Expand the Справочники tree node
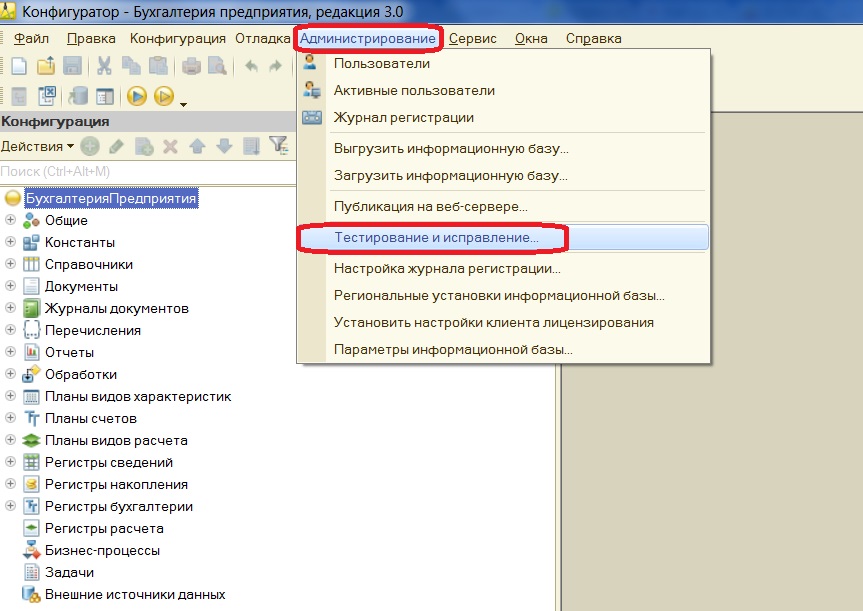 point(10,264)
